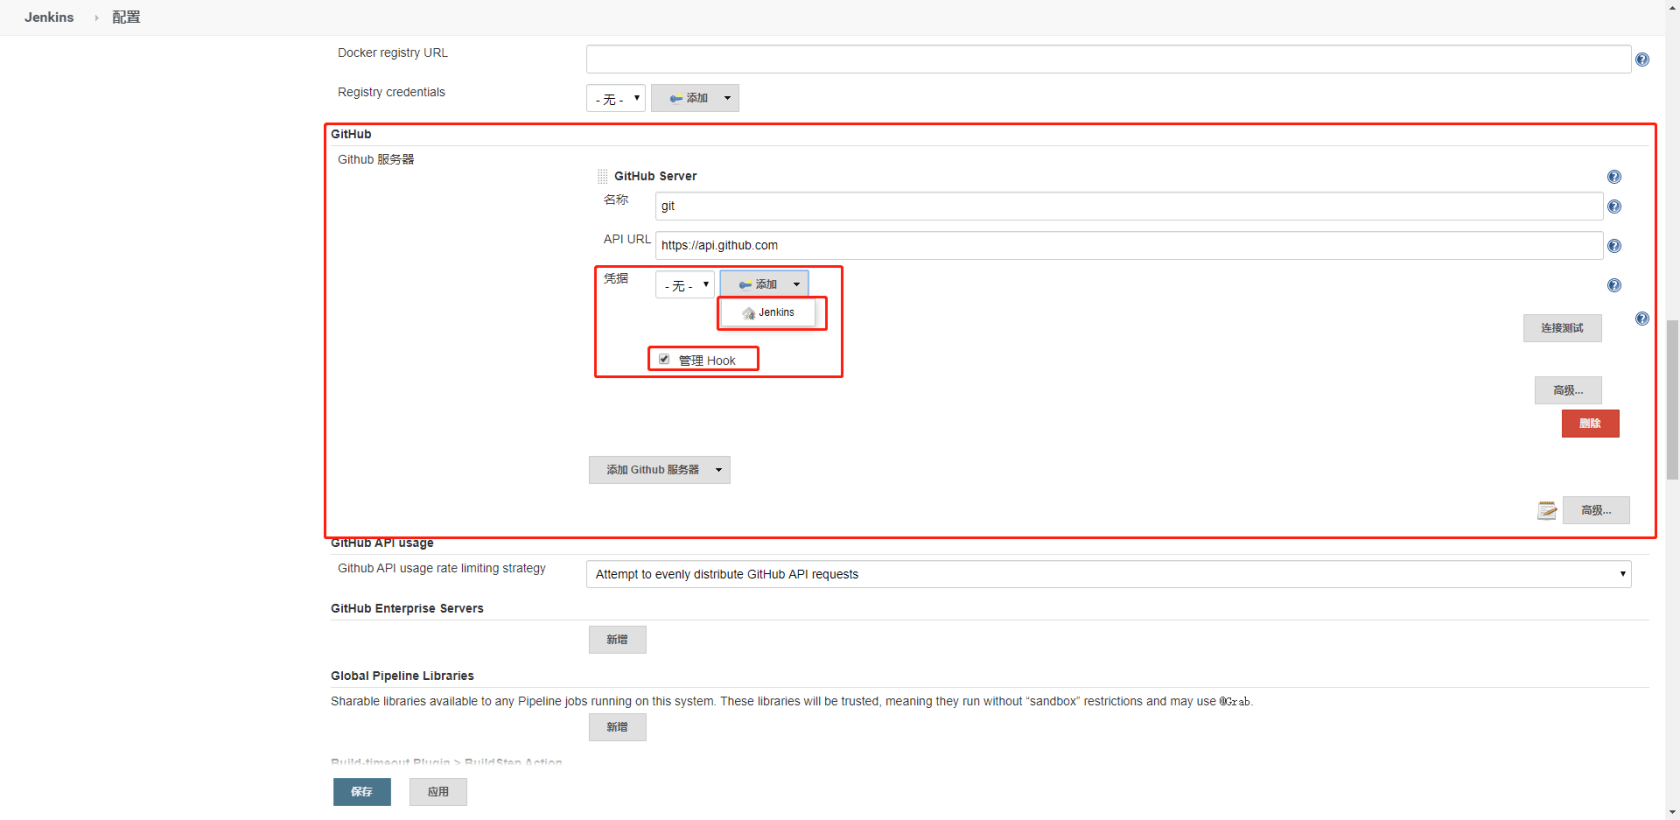The height and width of the screenshot is (820, 1680).
Task: Open Registry credentials '- 无 -' dropdown
Action: 616,98
